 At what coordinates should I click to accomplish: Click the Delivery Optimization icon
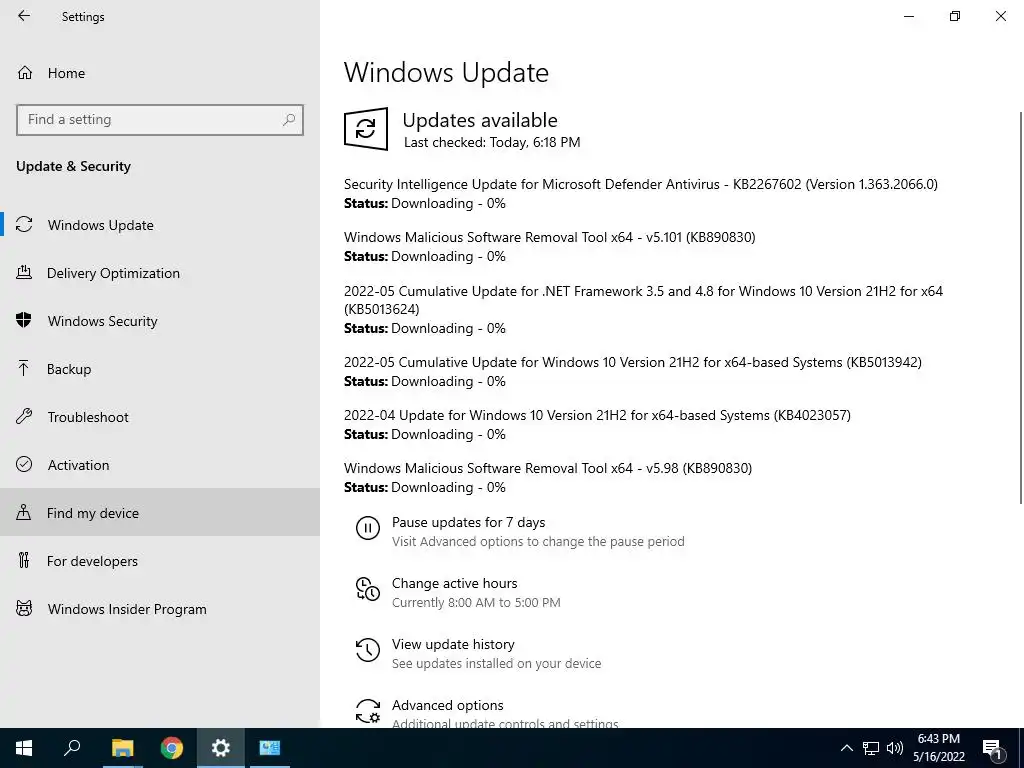pos(24,272)
